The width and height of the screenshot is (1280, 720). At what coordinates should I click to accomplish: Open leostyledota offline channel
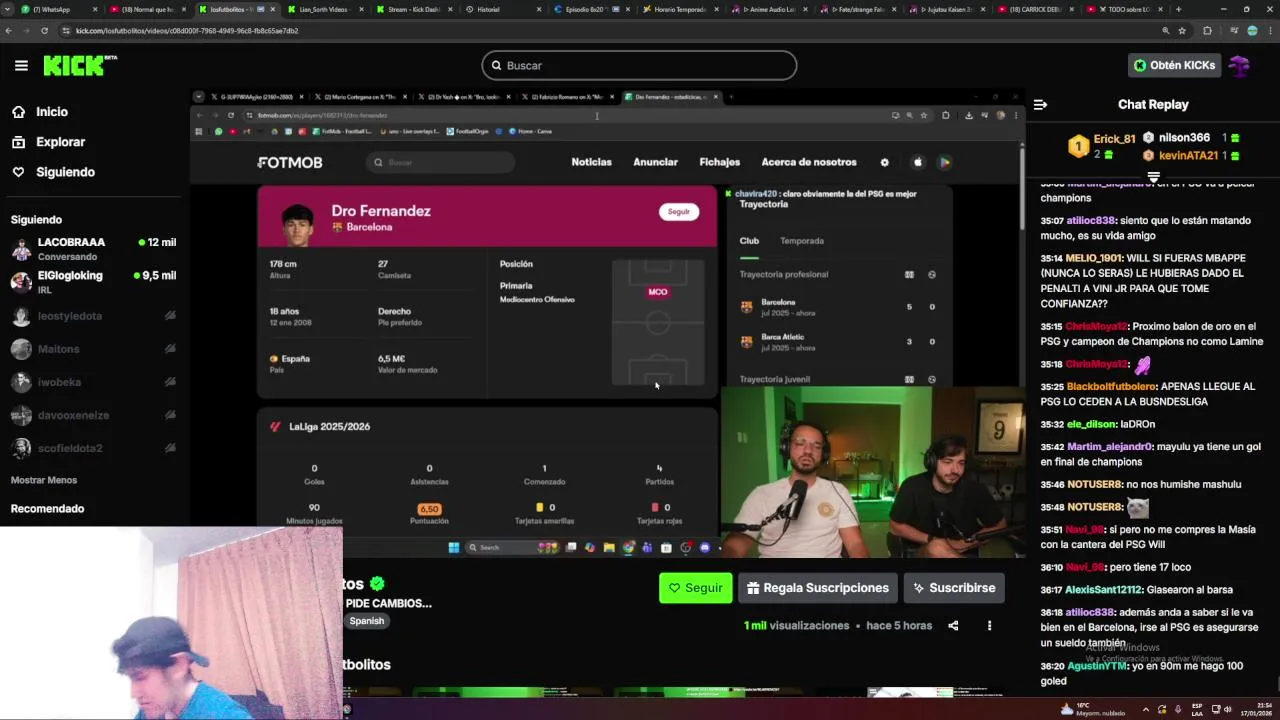(93, 316)
